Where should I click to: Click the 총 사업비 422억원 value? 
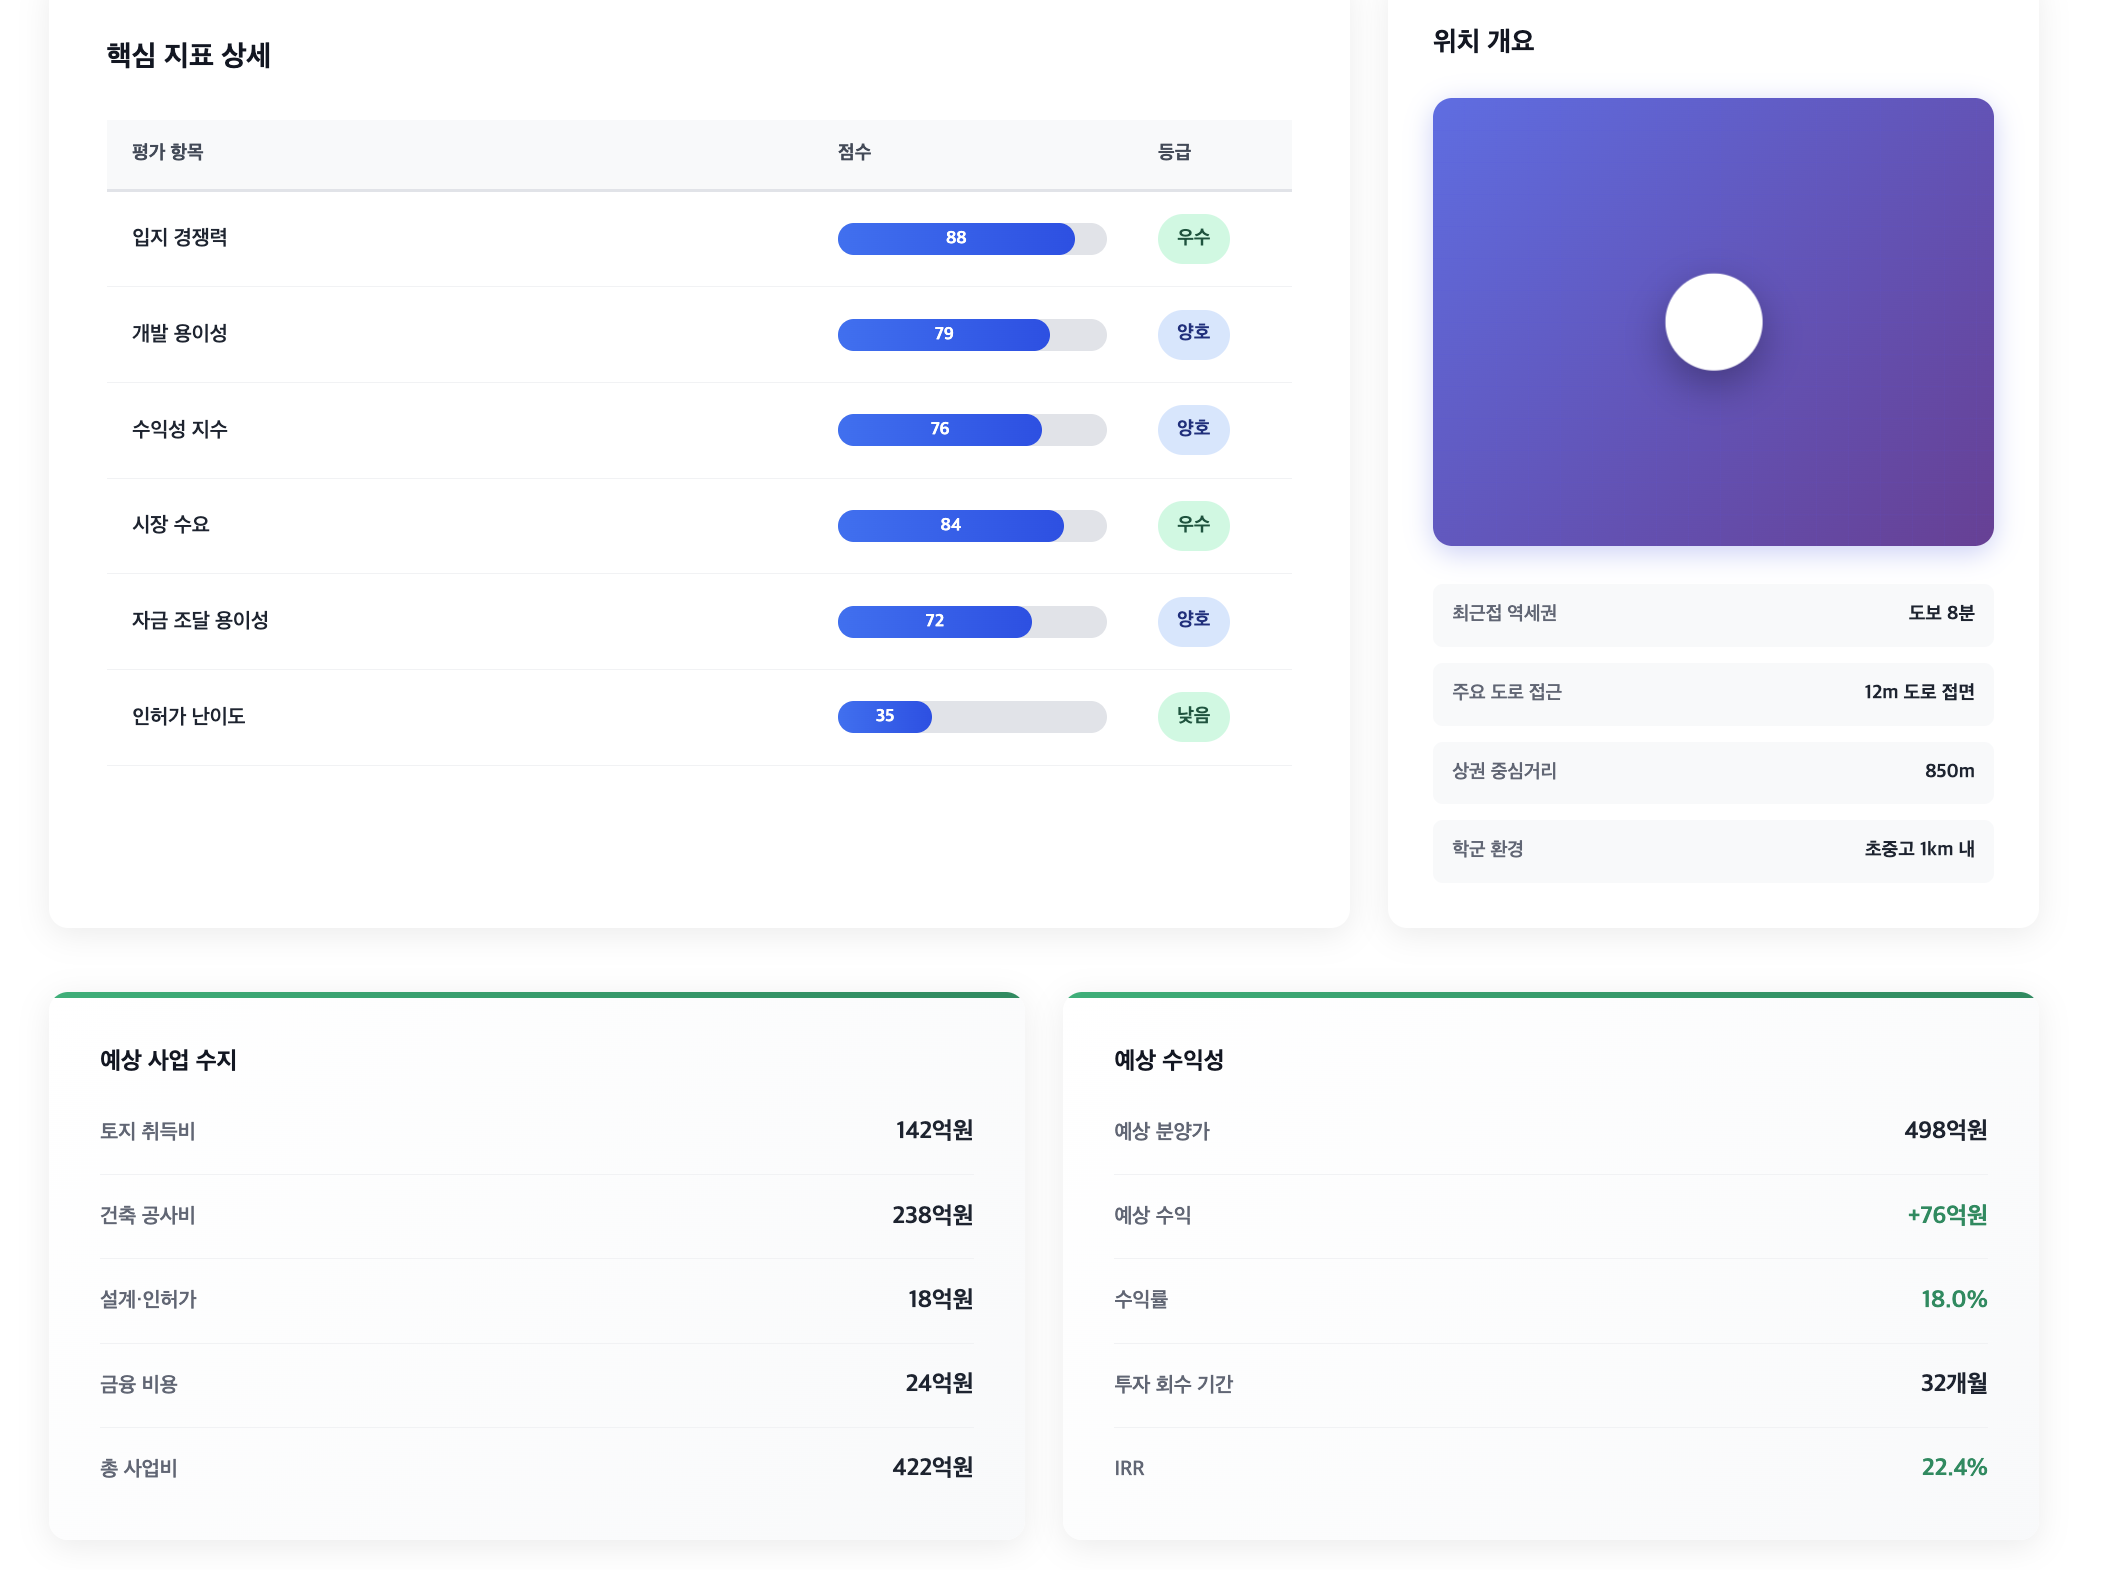point(931,1467)
